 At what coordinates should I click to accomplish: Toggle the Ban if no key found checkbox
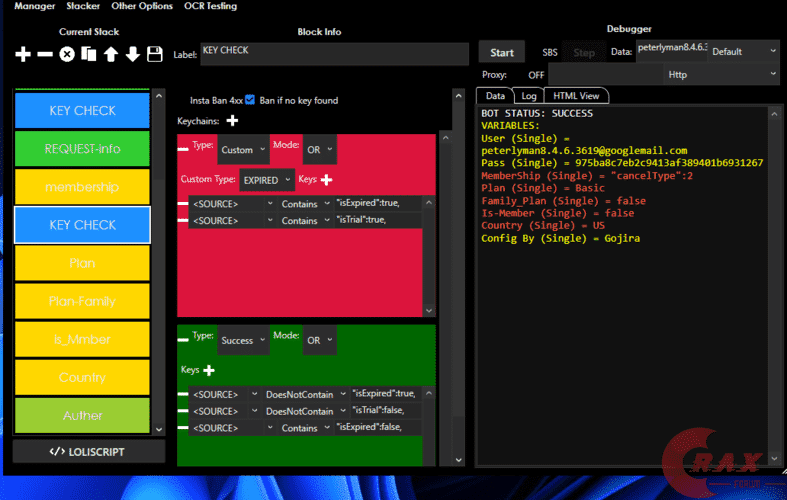250,100
